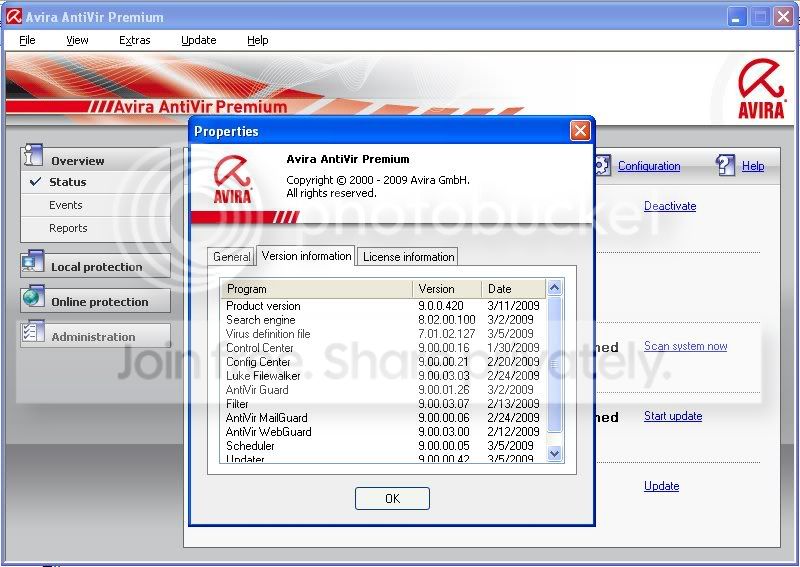Select the Config Center row
The width and height of the screenshot is (800, 567).
tap(384, 362)
